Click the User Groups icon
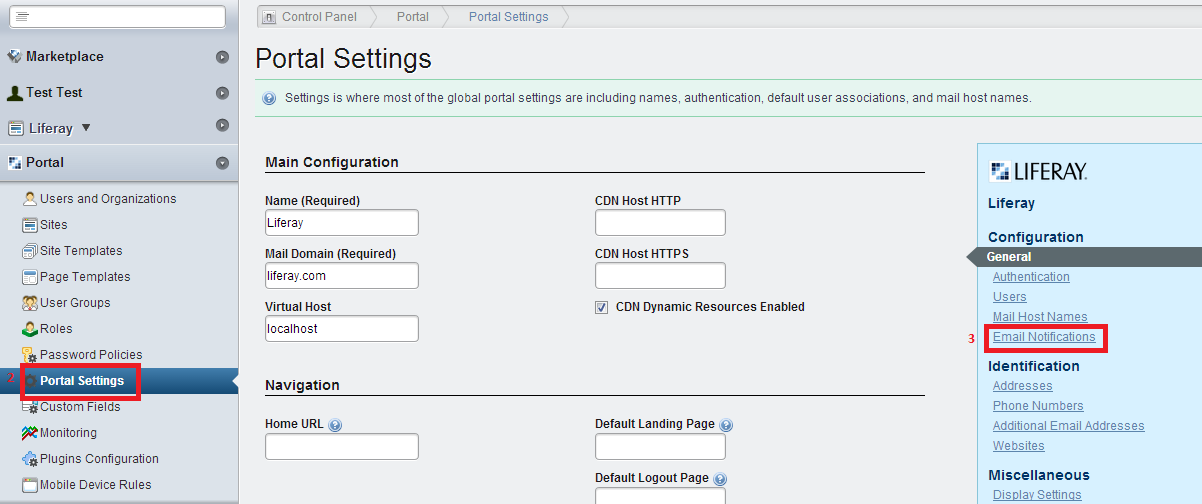This screenshot has height=504, width=1202. [x=30, y=303]
